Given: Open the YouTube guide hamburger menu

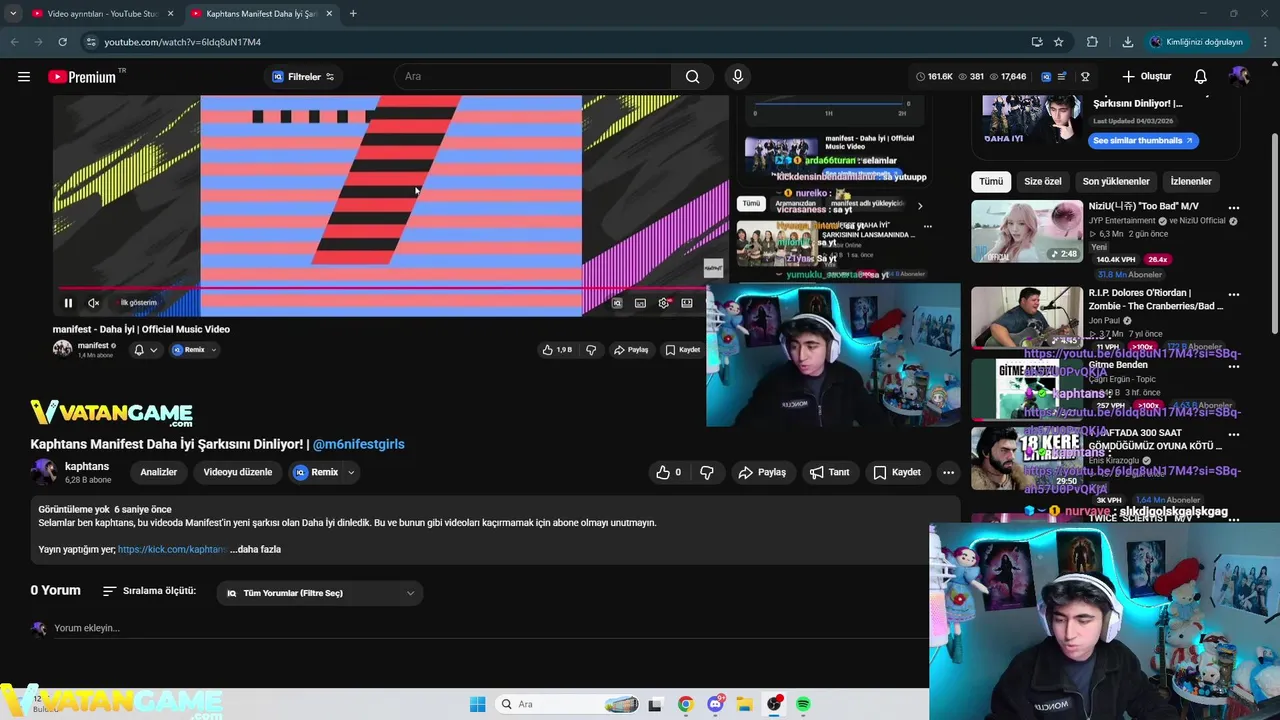Looking at the screenshot, I should (24, 77).
